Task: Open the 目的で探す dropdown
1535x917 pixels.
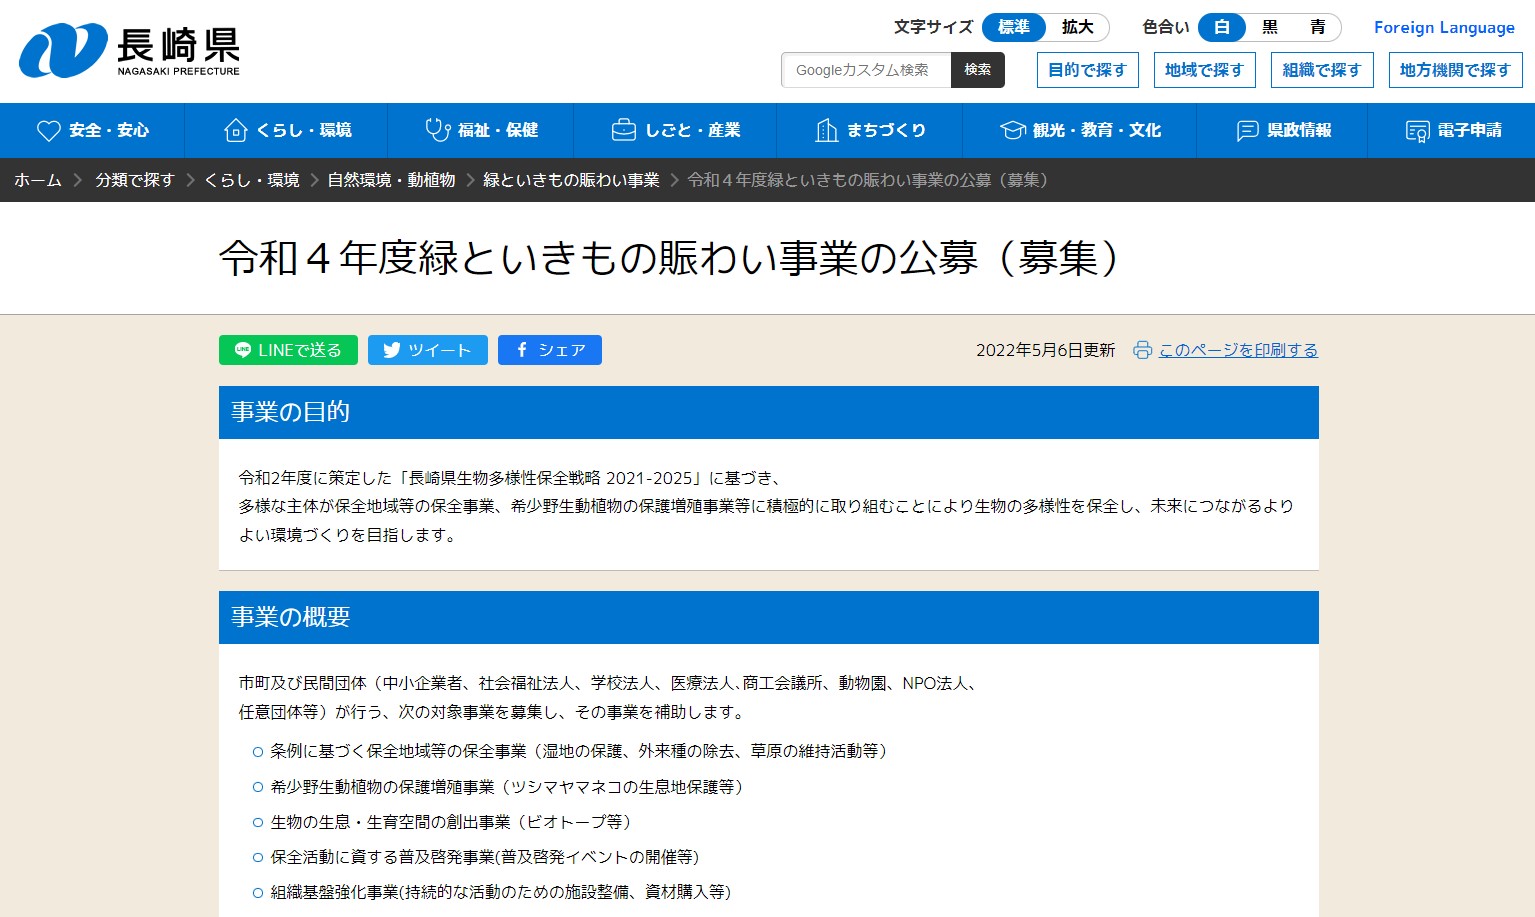Action: (1087, 70)
